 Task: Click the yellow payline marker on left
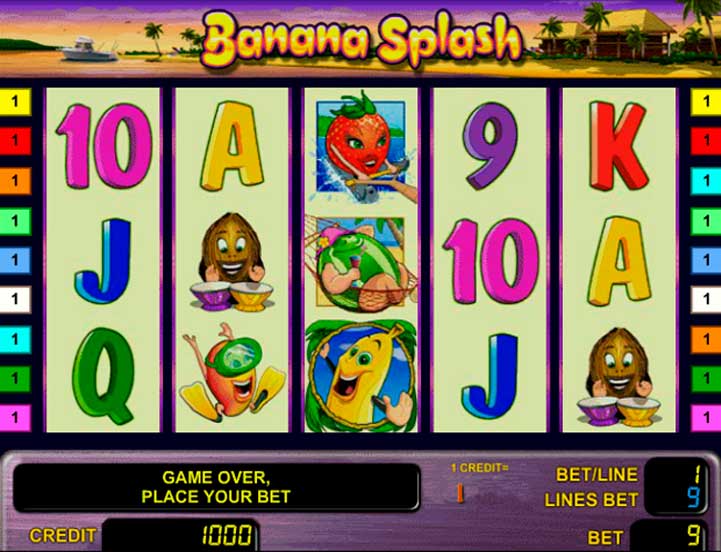coord(15,101)
